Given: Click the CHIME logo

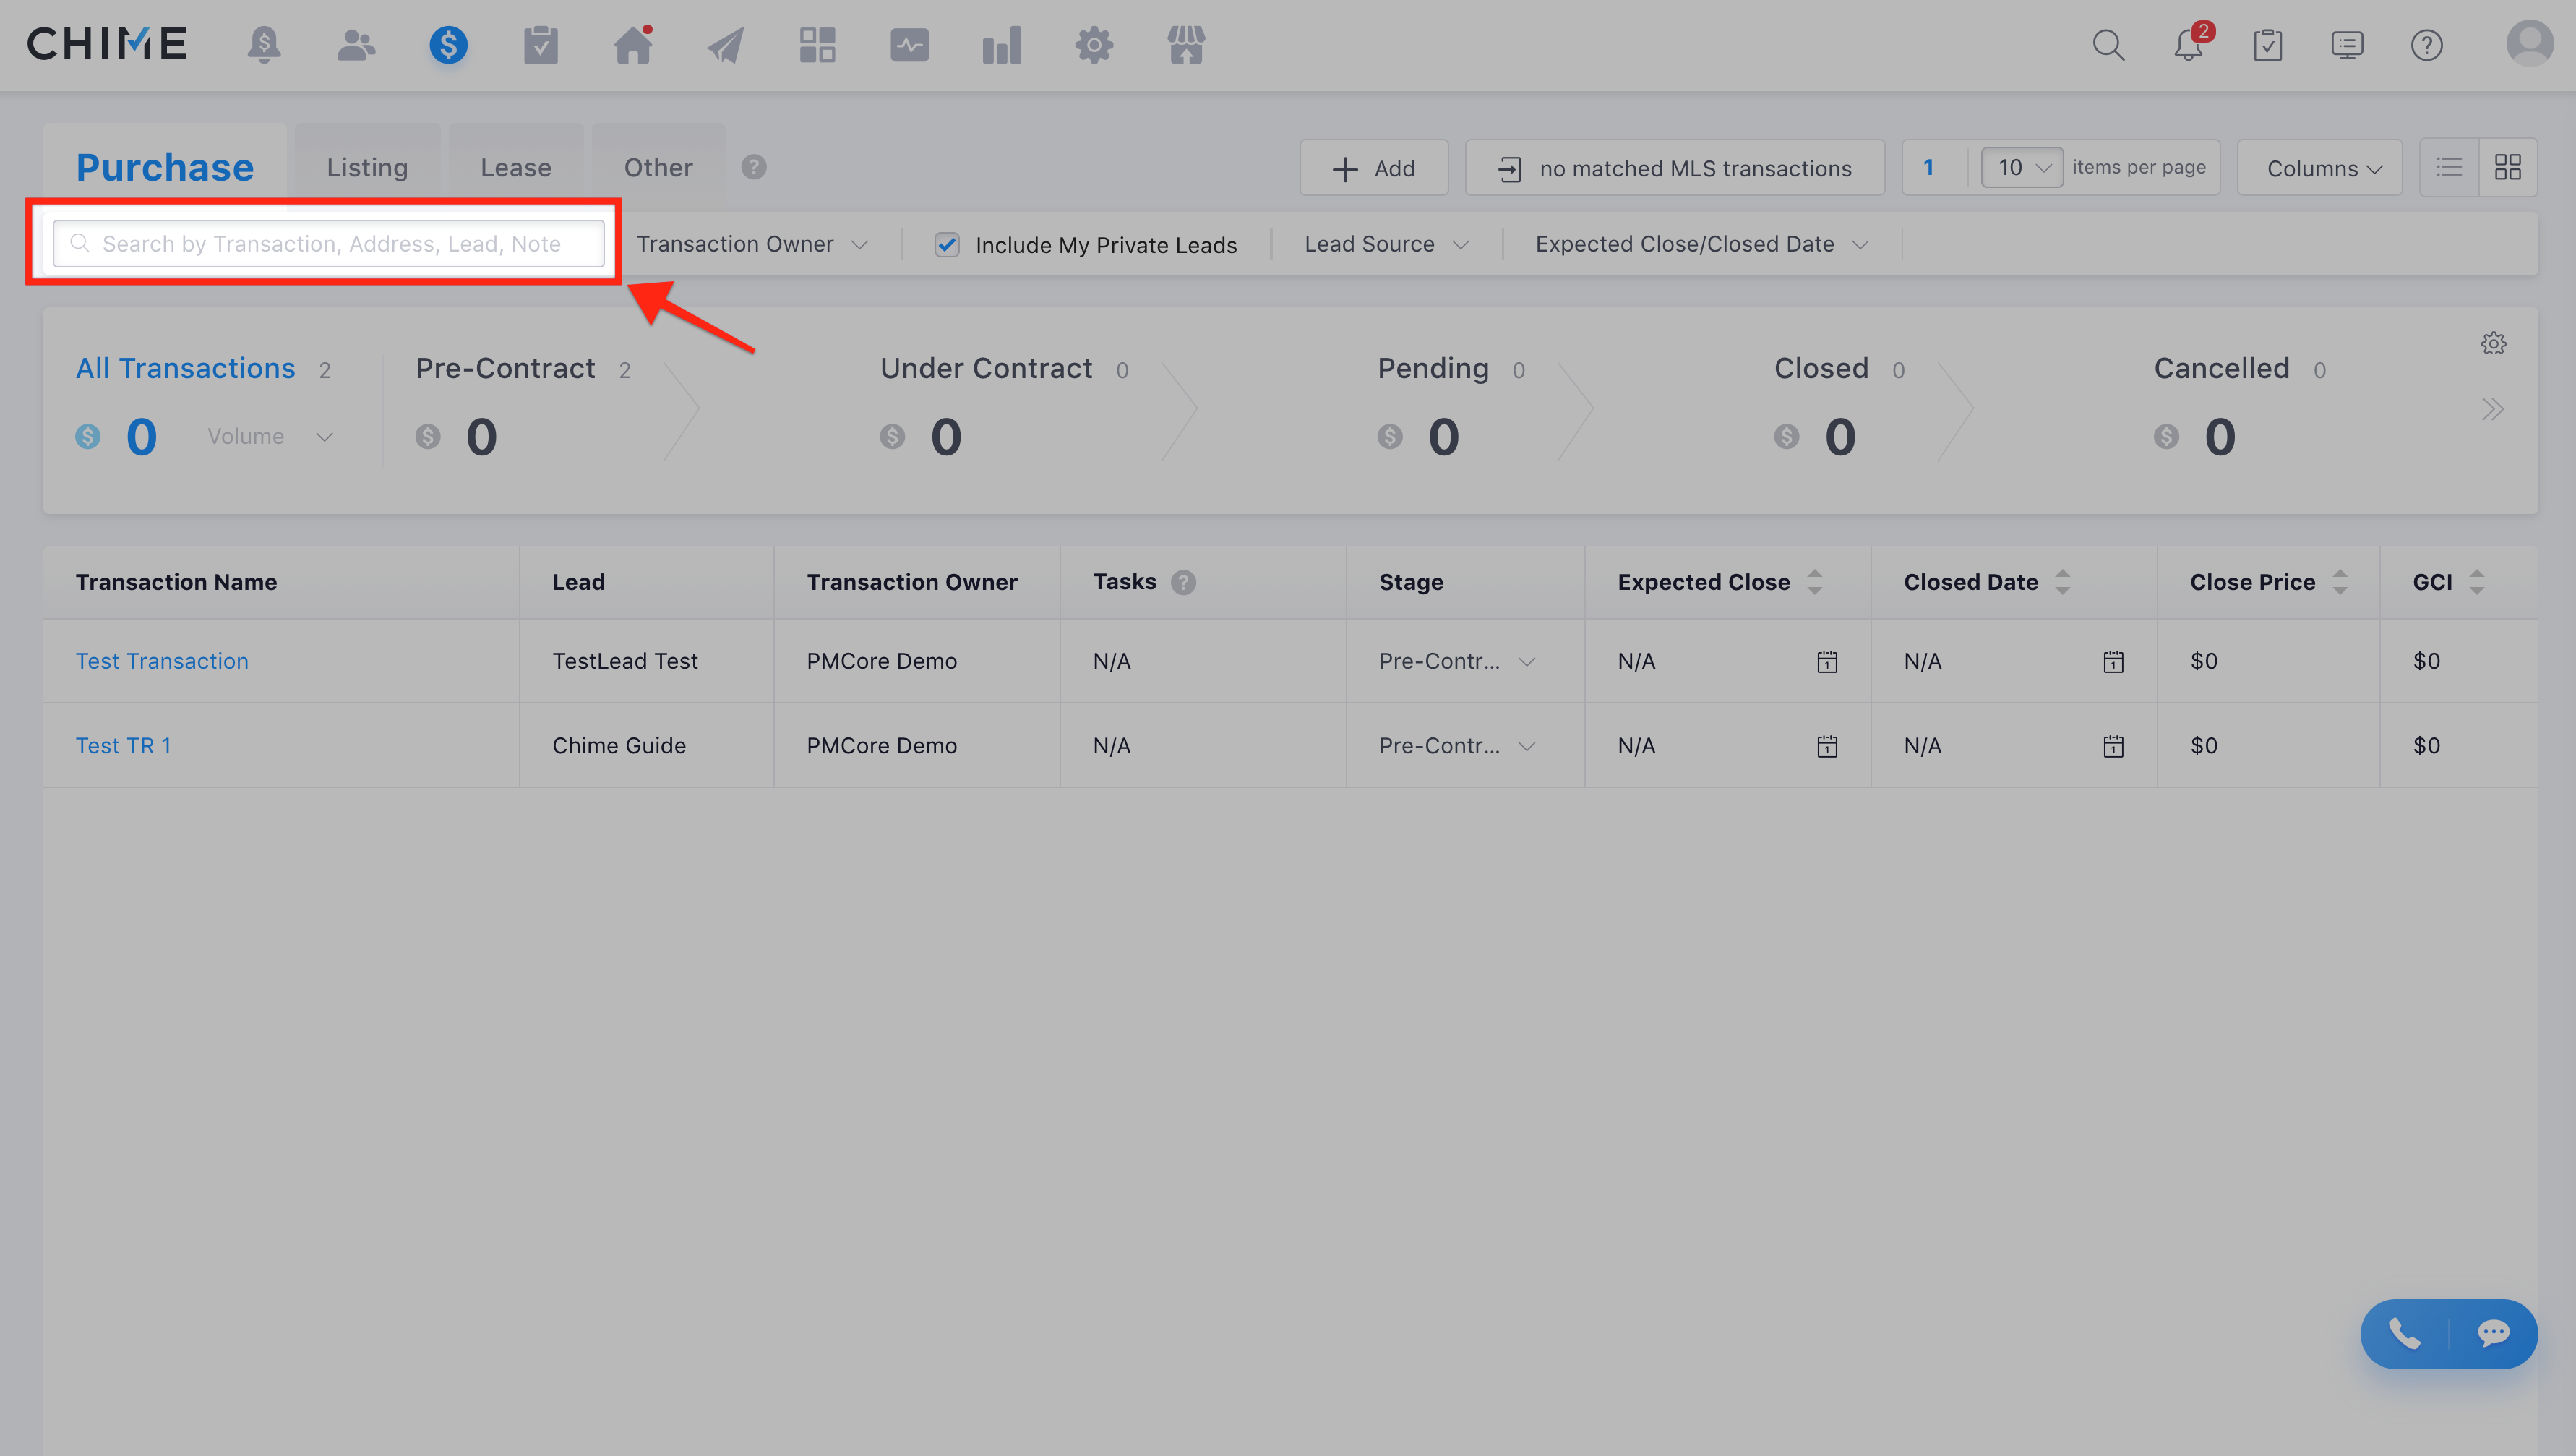Looking at the screenshot, I should click(107, 44).
